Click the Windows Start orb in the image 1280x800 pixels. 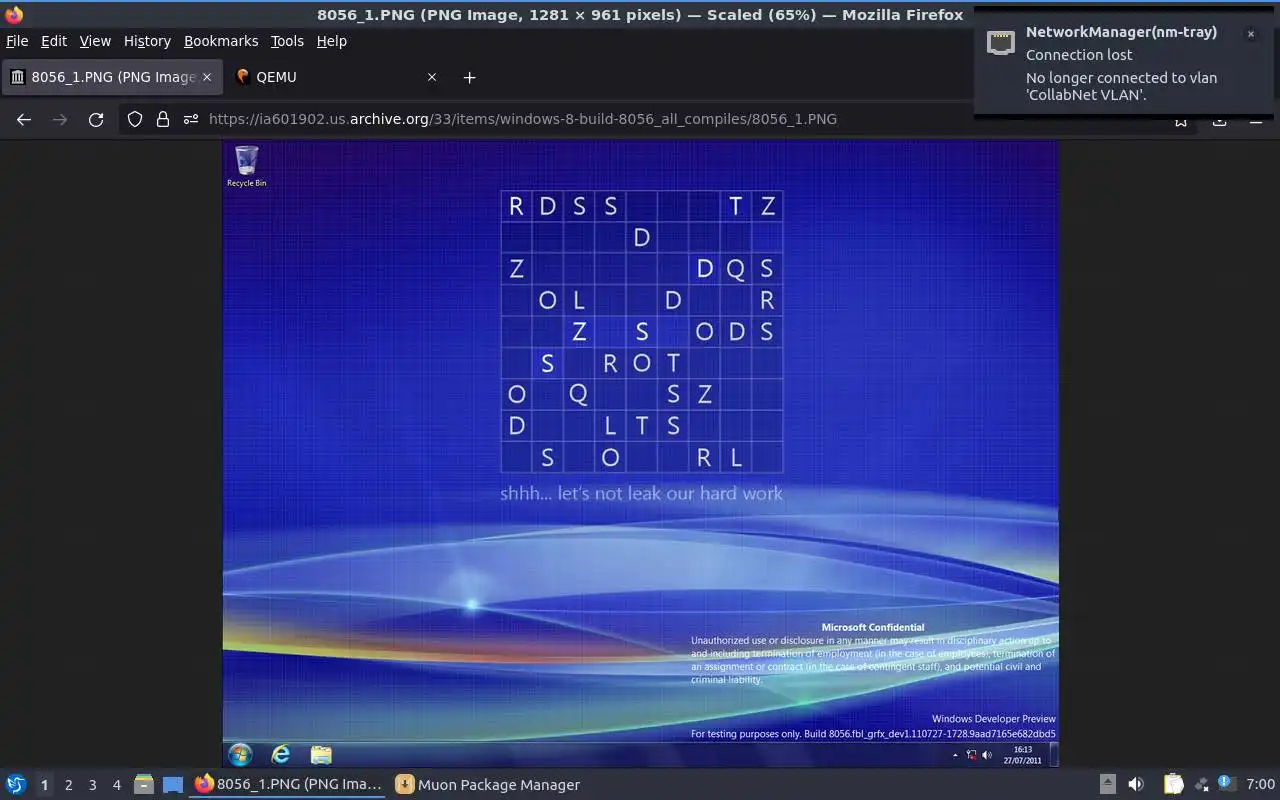(x=240, y=754)
